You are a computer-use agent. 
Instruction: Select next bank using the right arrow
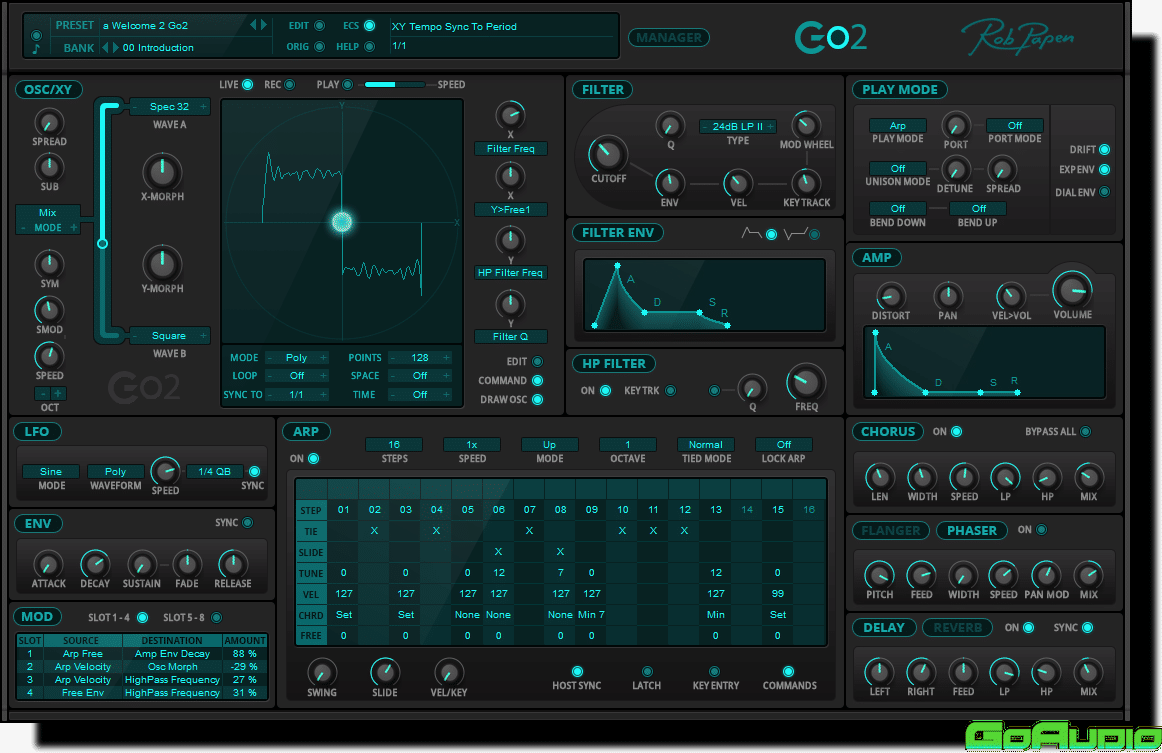pyautogui.click(x=115, y=47)
